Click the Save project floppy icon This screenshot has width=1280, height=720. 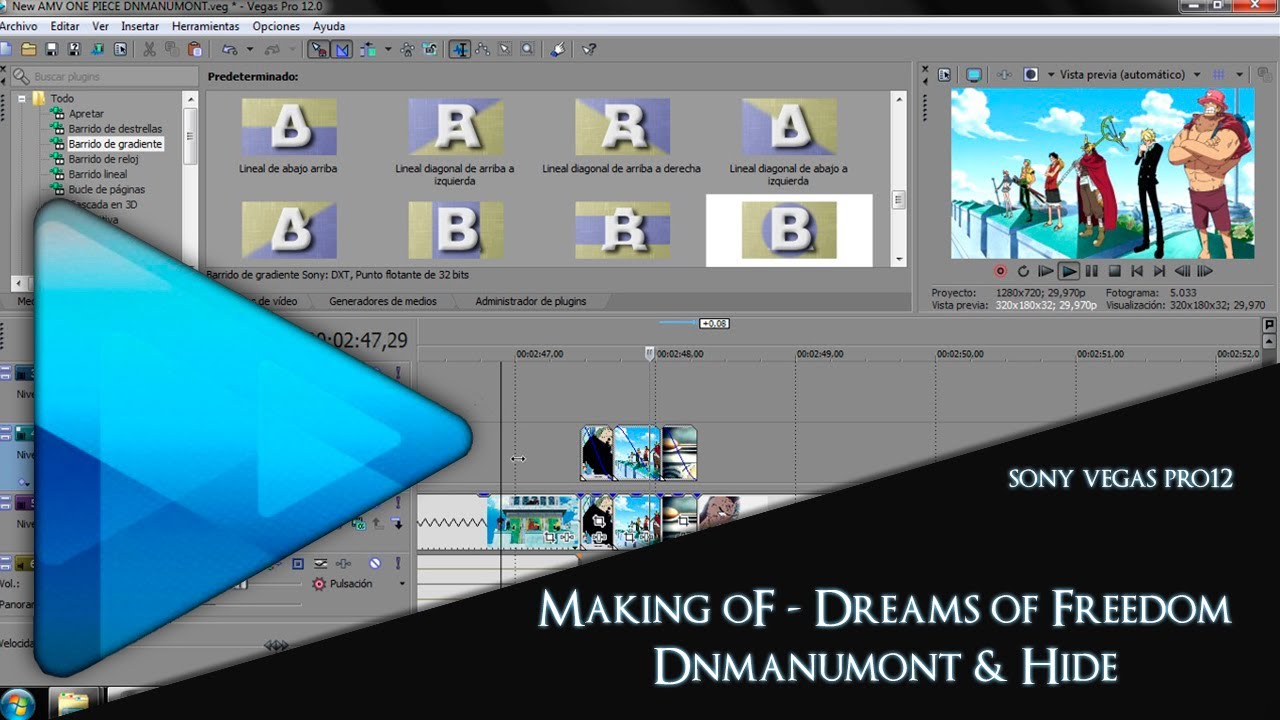[x=51, y=48]
